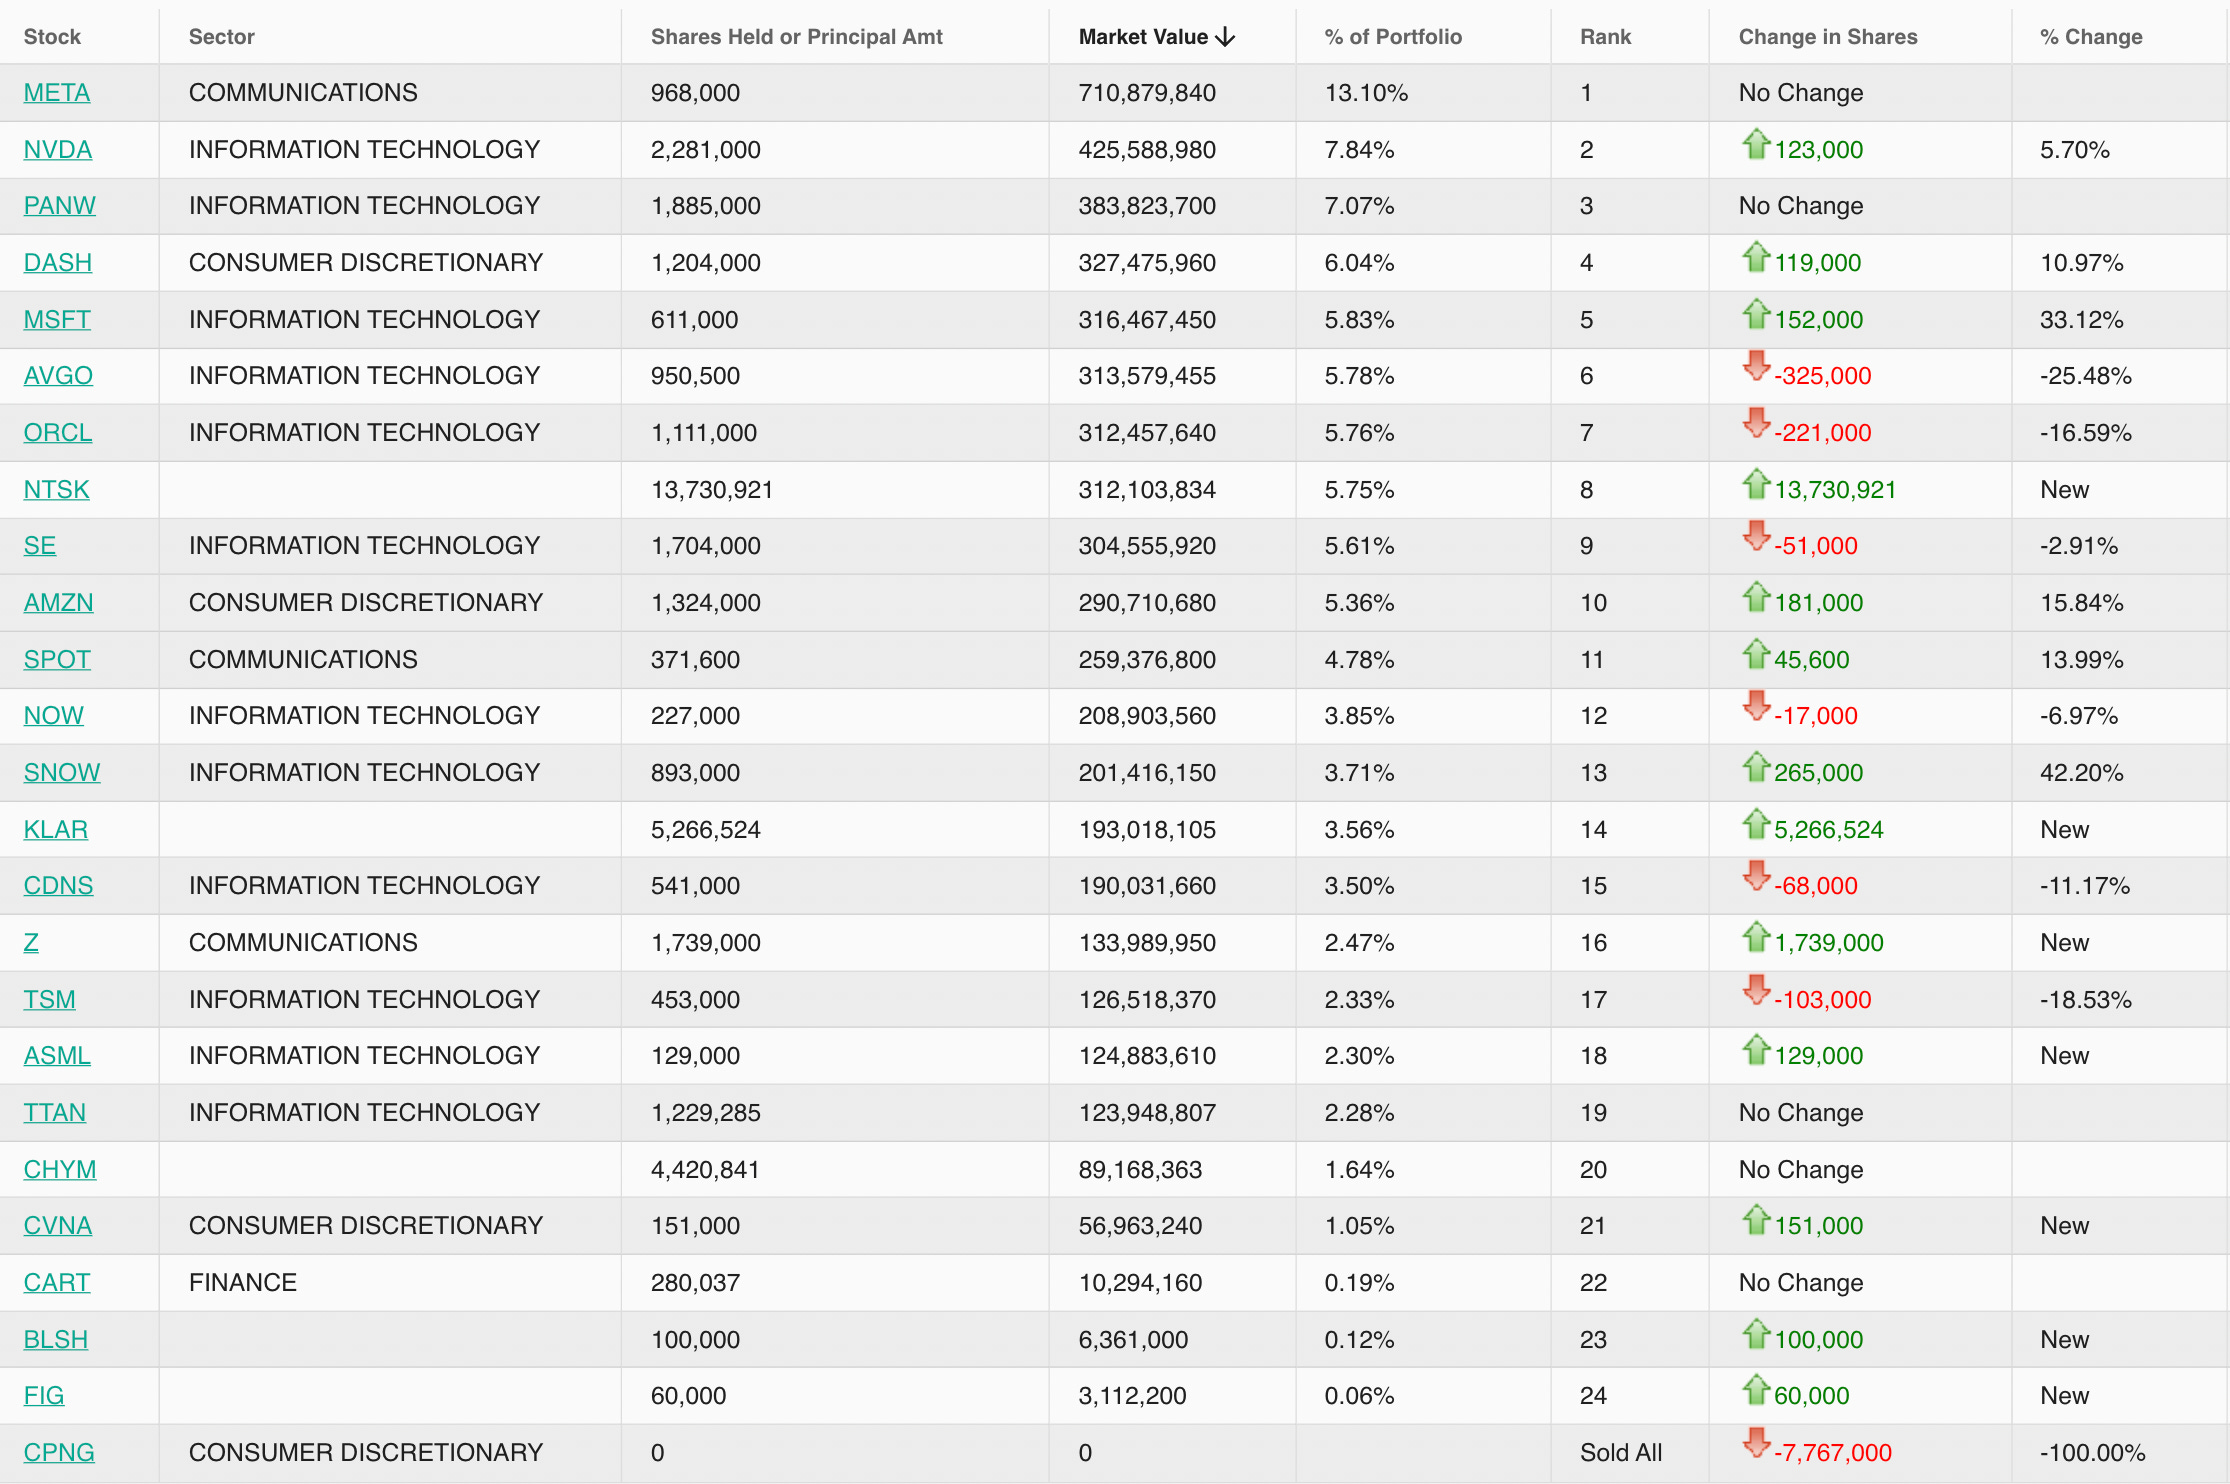This screenshot has height=1484, width=2230.
Task: Open the PANW ticker link
Action: pos(59,206)
